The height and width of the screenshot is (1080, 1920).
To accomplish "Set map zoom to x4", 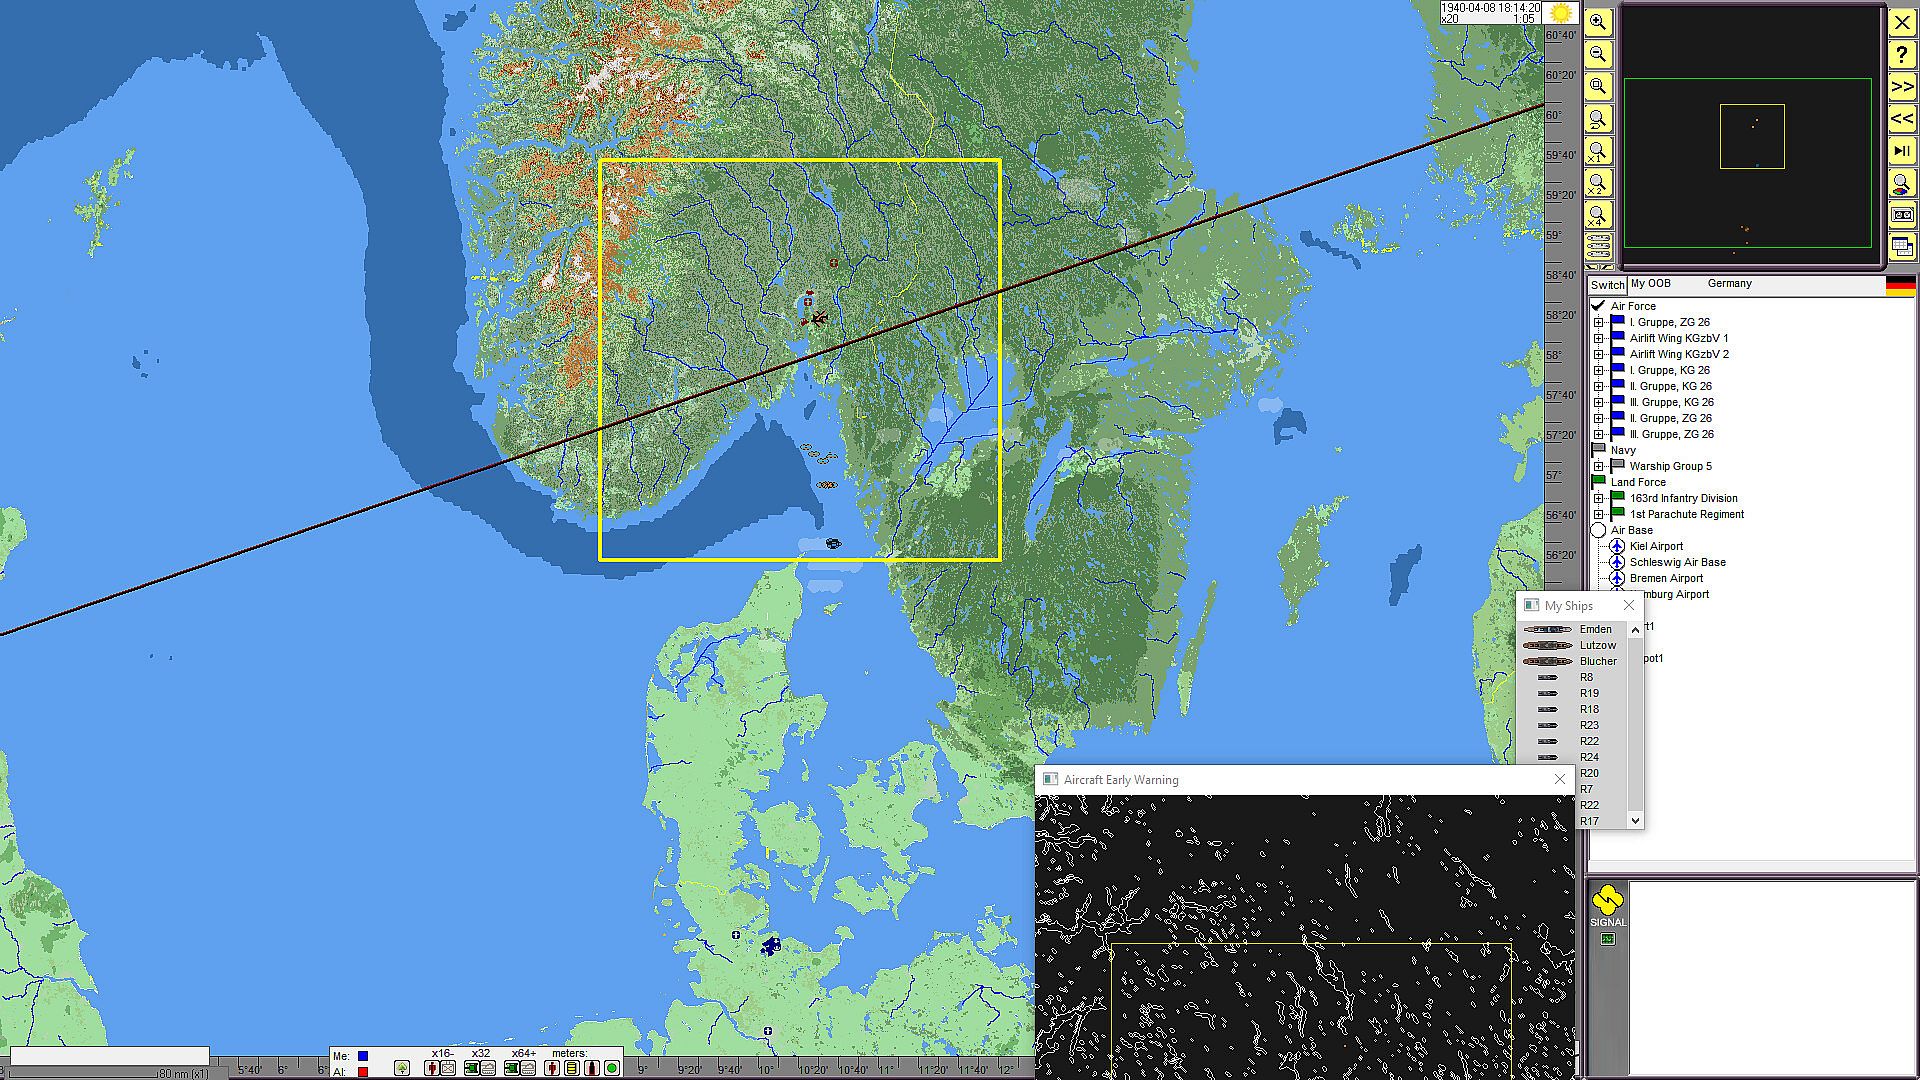I will coord(1598,216).
